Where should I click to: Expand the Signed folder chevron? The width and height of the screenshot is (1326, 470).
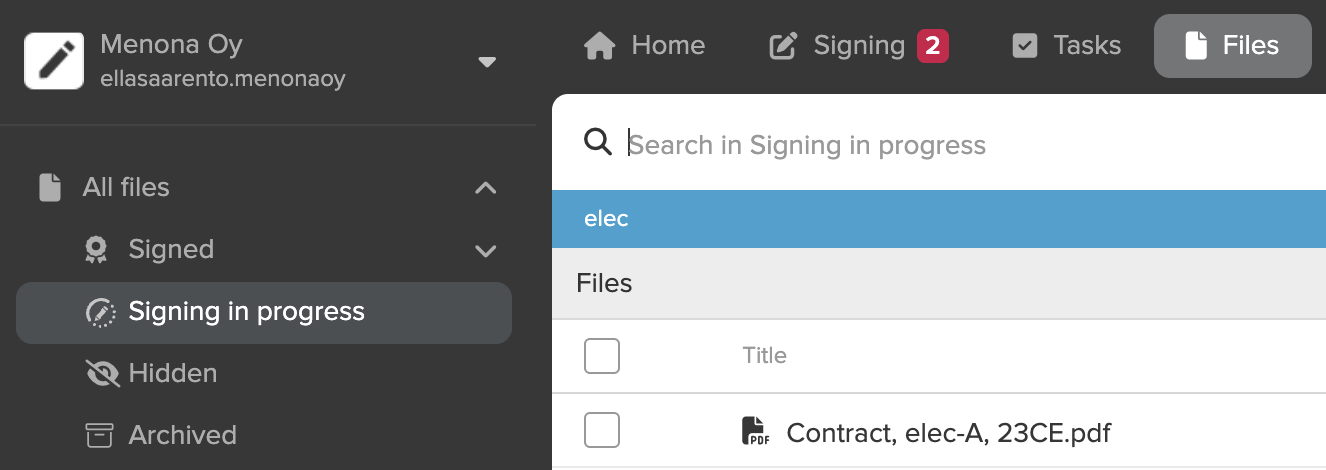click(x=485, y=250)
